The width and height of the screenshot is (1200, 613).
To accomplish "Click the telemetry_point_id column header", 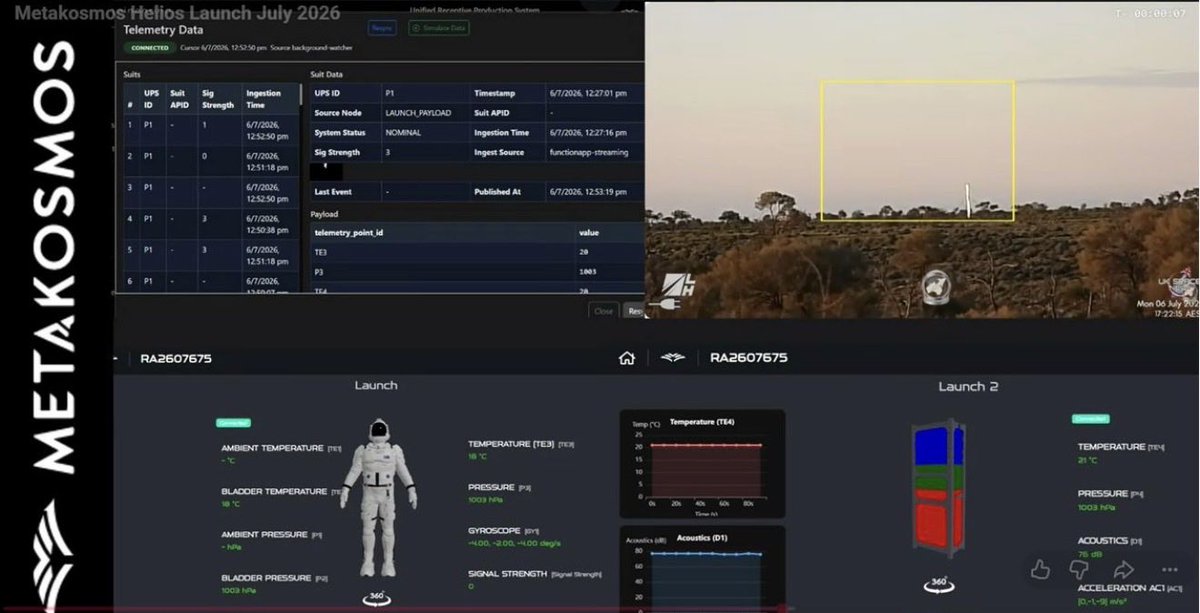I will point(349,232).
